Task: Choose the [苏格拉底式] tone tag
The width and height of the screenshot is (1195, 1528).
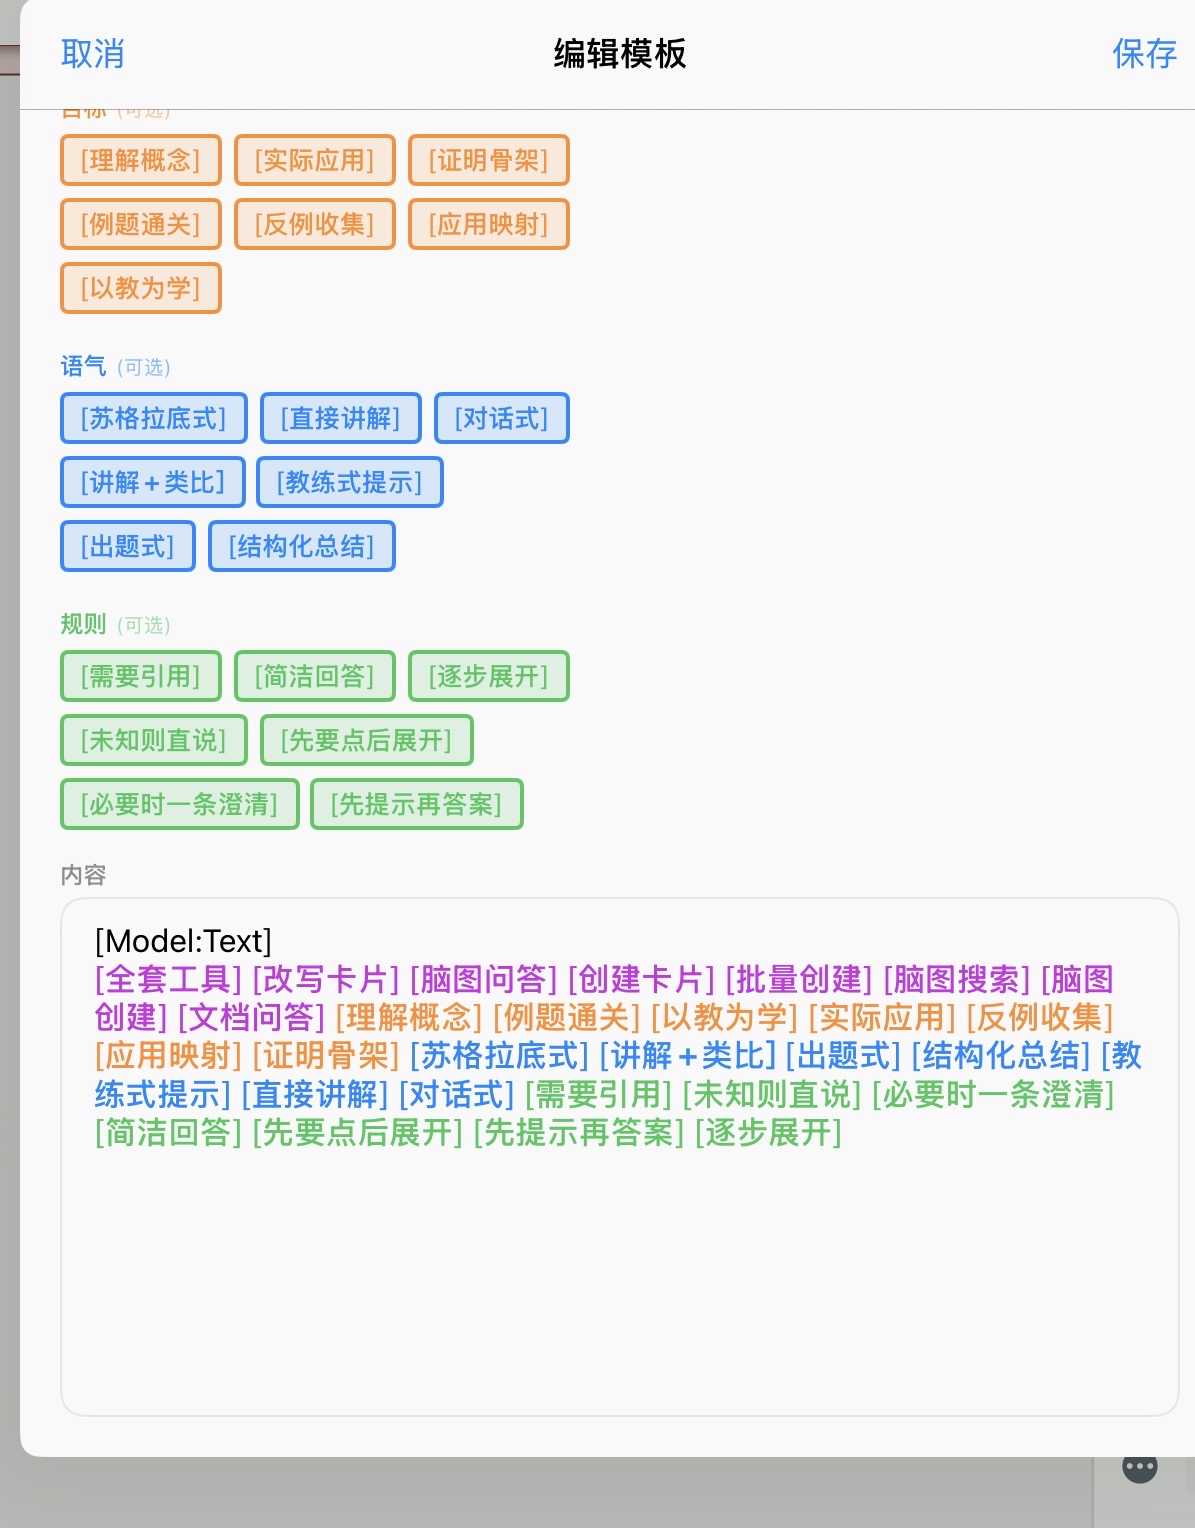Action: pyautogui.click(x=154, y=418)
